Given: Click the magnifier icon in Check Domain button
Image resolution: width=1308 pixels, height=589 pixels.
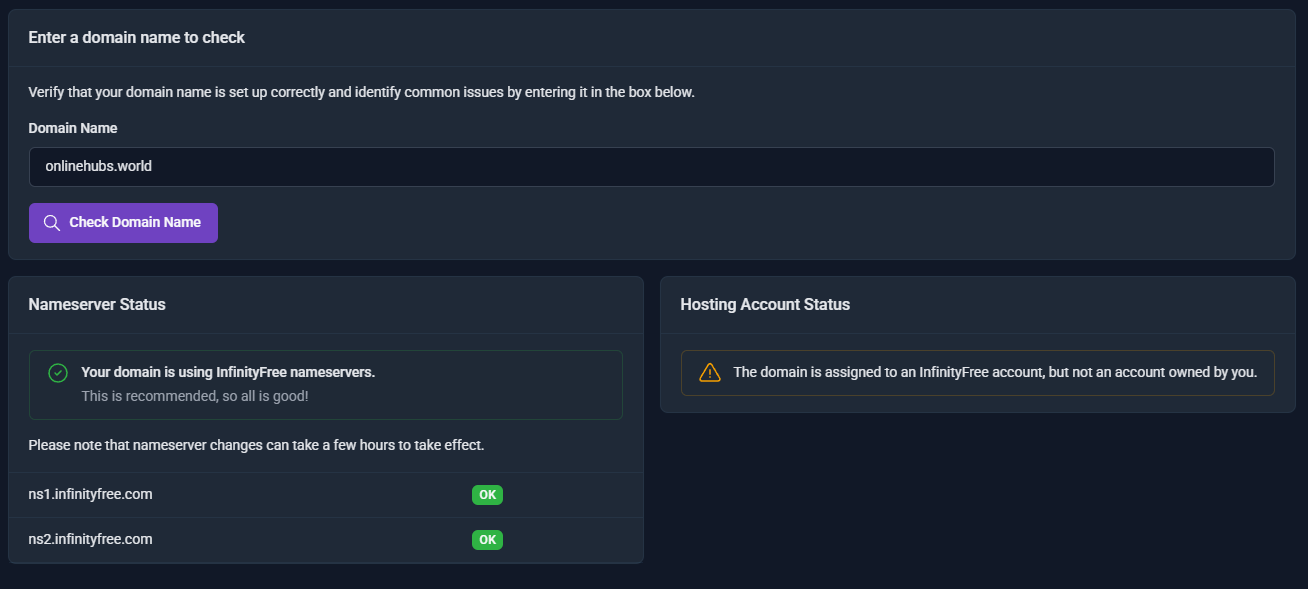Looking at the screenshot, I should 52,223.
